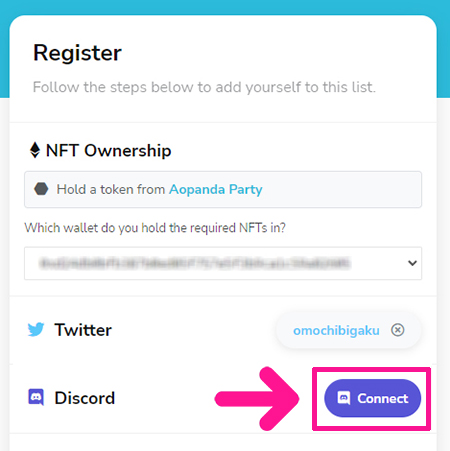Click the pink arrow pointing to Connect
Image resolution: width=450 pixels, height=451 pixels.
pos(257,398)
